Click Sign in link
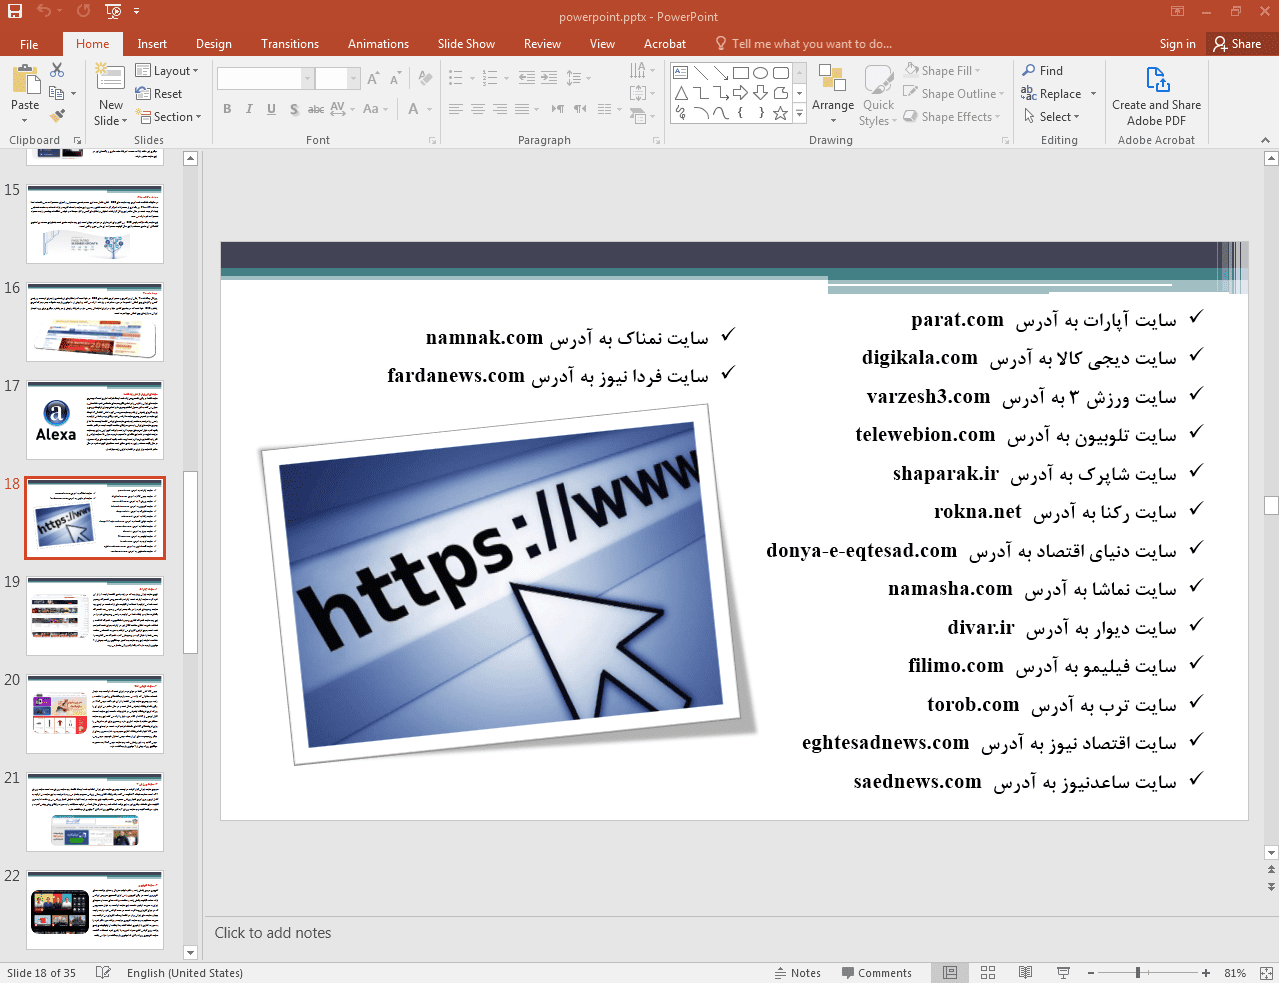The width and height of the screenshot is (1279, 983). 1177,44
